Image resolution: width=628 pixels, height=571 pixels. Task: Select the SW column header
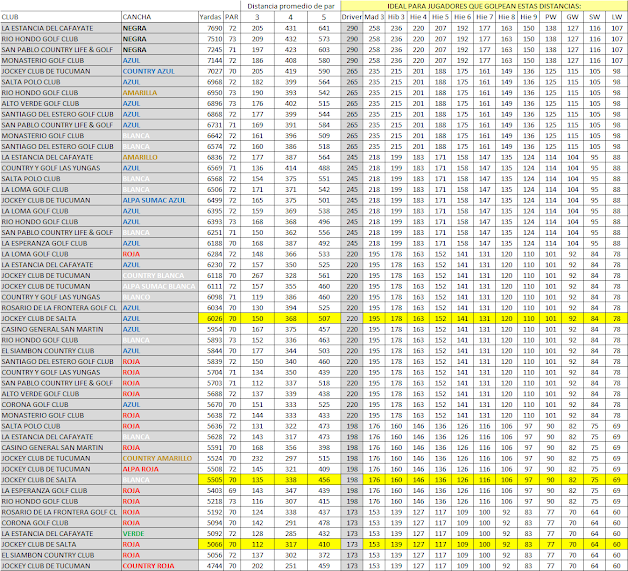[595, 17]
